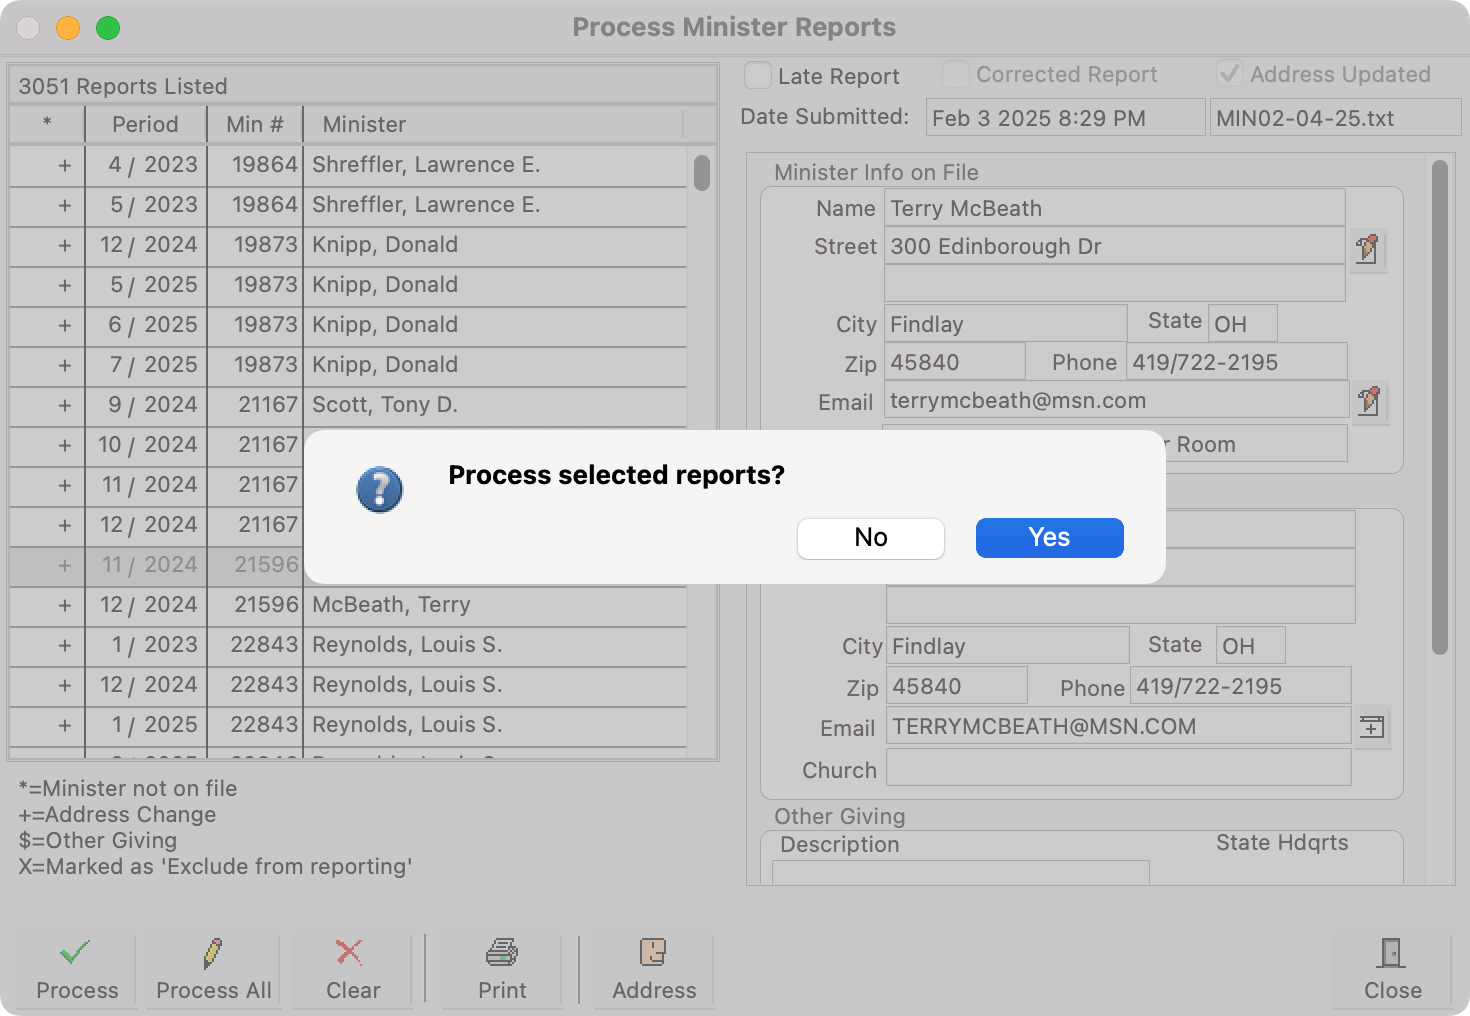1470x1016 pixels.
Task: Click the edit pencil icon beside Street field
Action: click(1369, 250)
